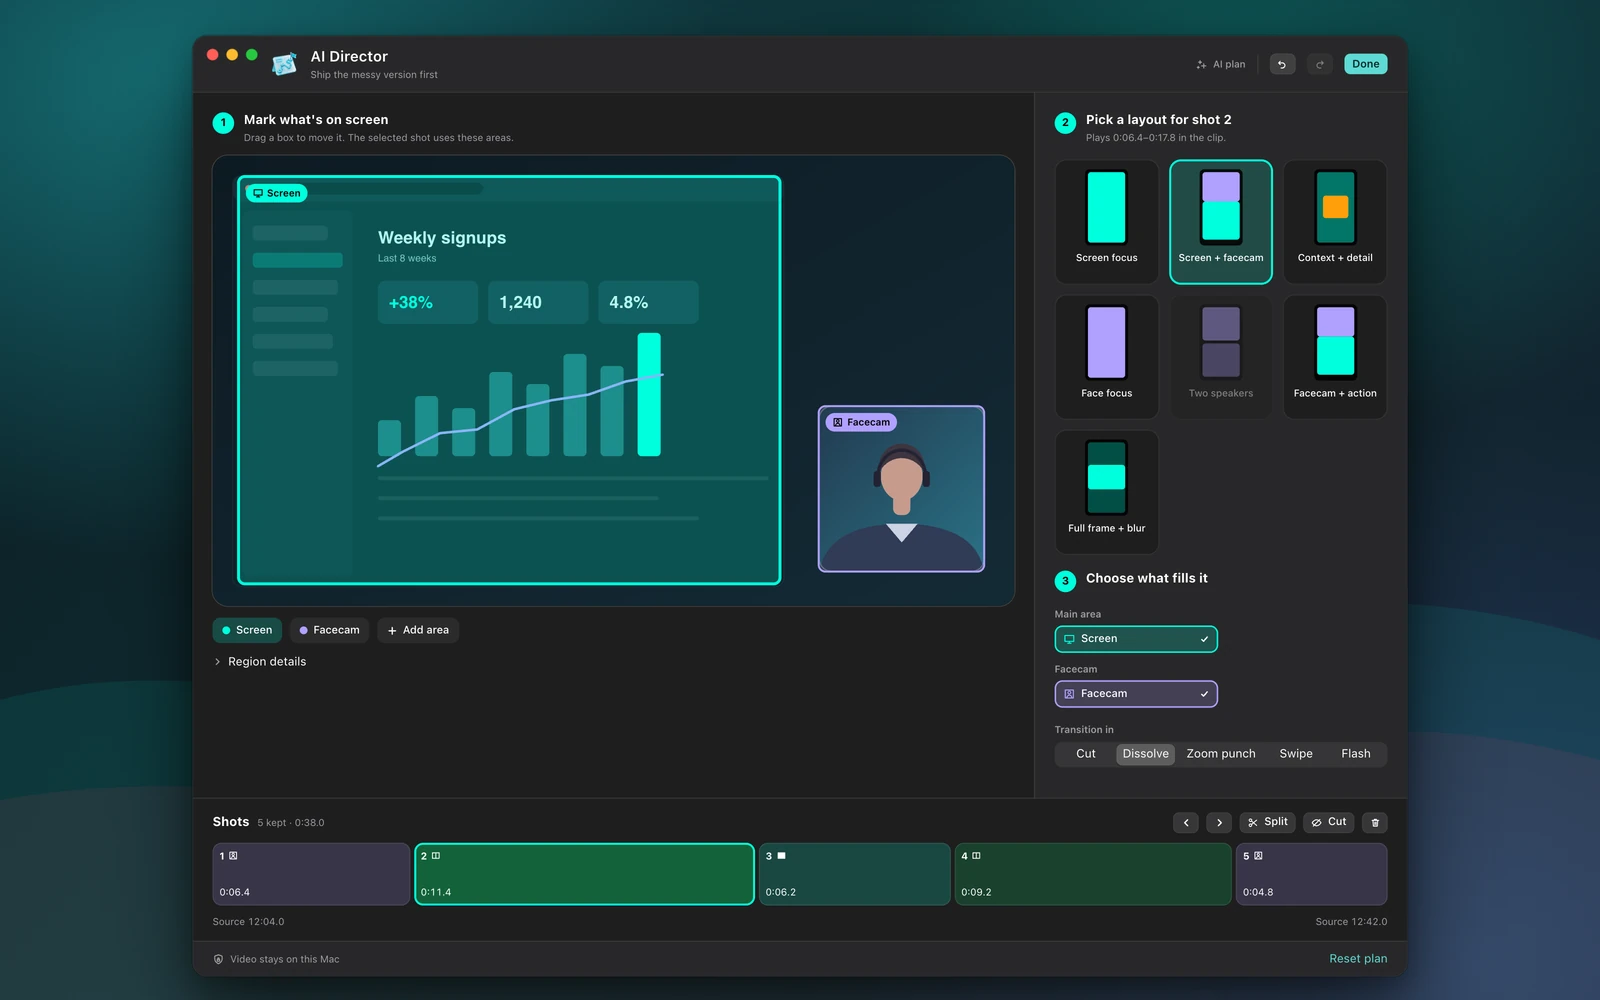Click the 4.8% stat card in preview

[x=648, y=302]
